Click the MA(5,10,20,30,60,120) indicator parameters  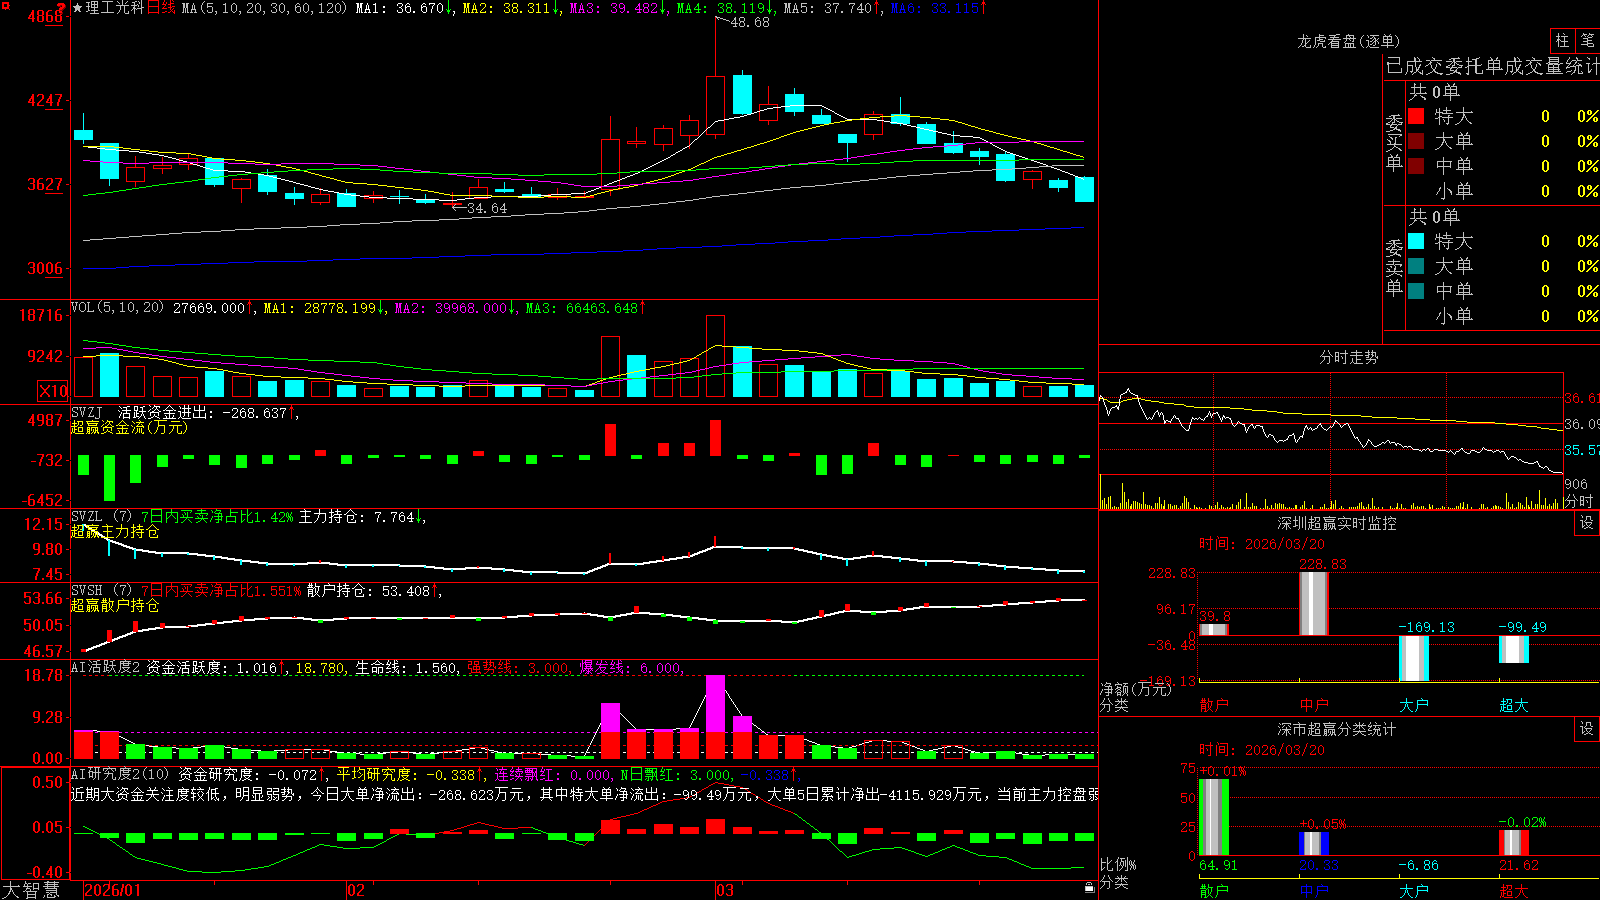(264, 8)
